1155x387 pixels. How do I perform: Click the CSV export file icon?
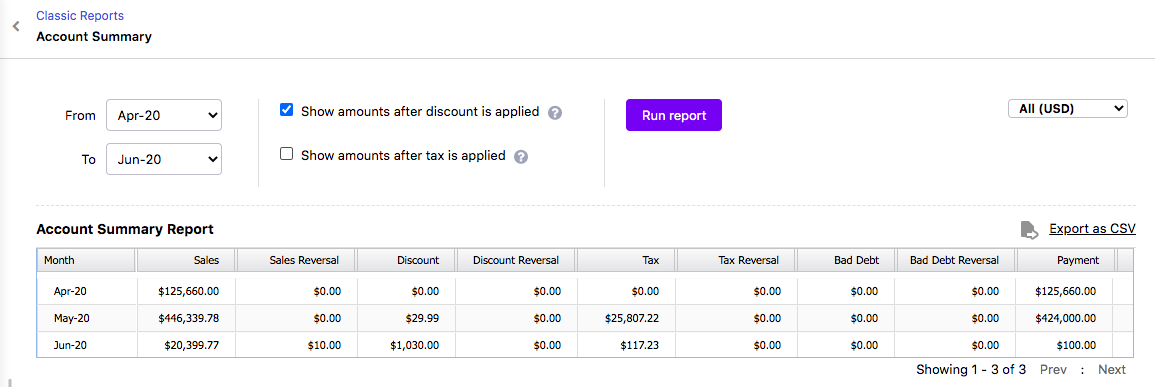[x=1029, y=230]
